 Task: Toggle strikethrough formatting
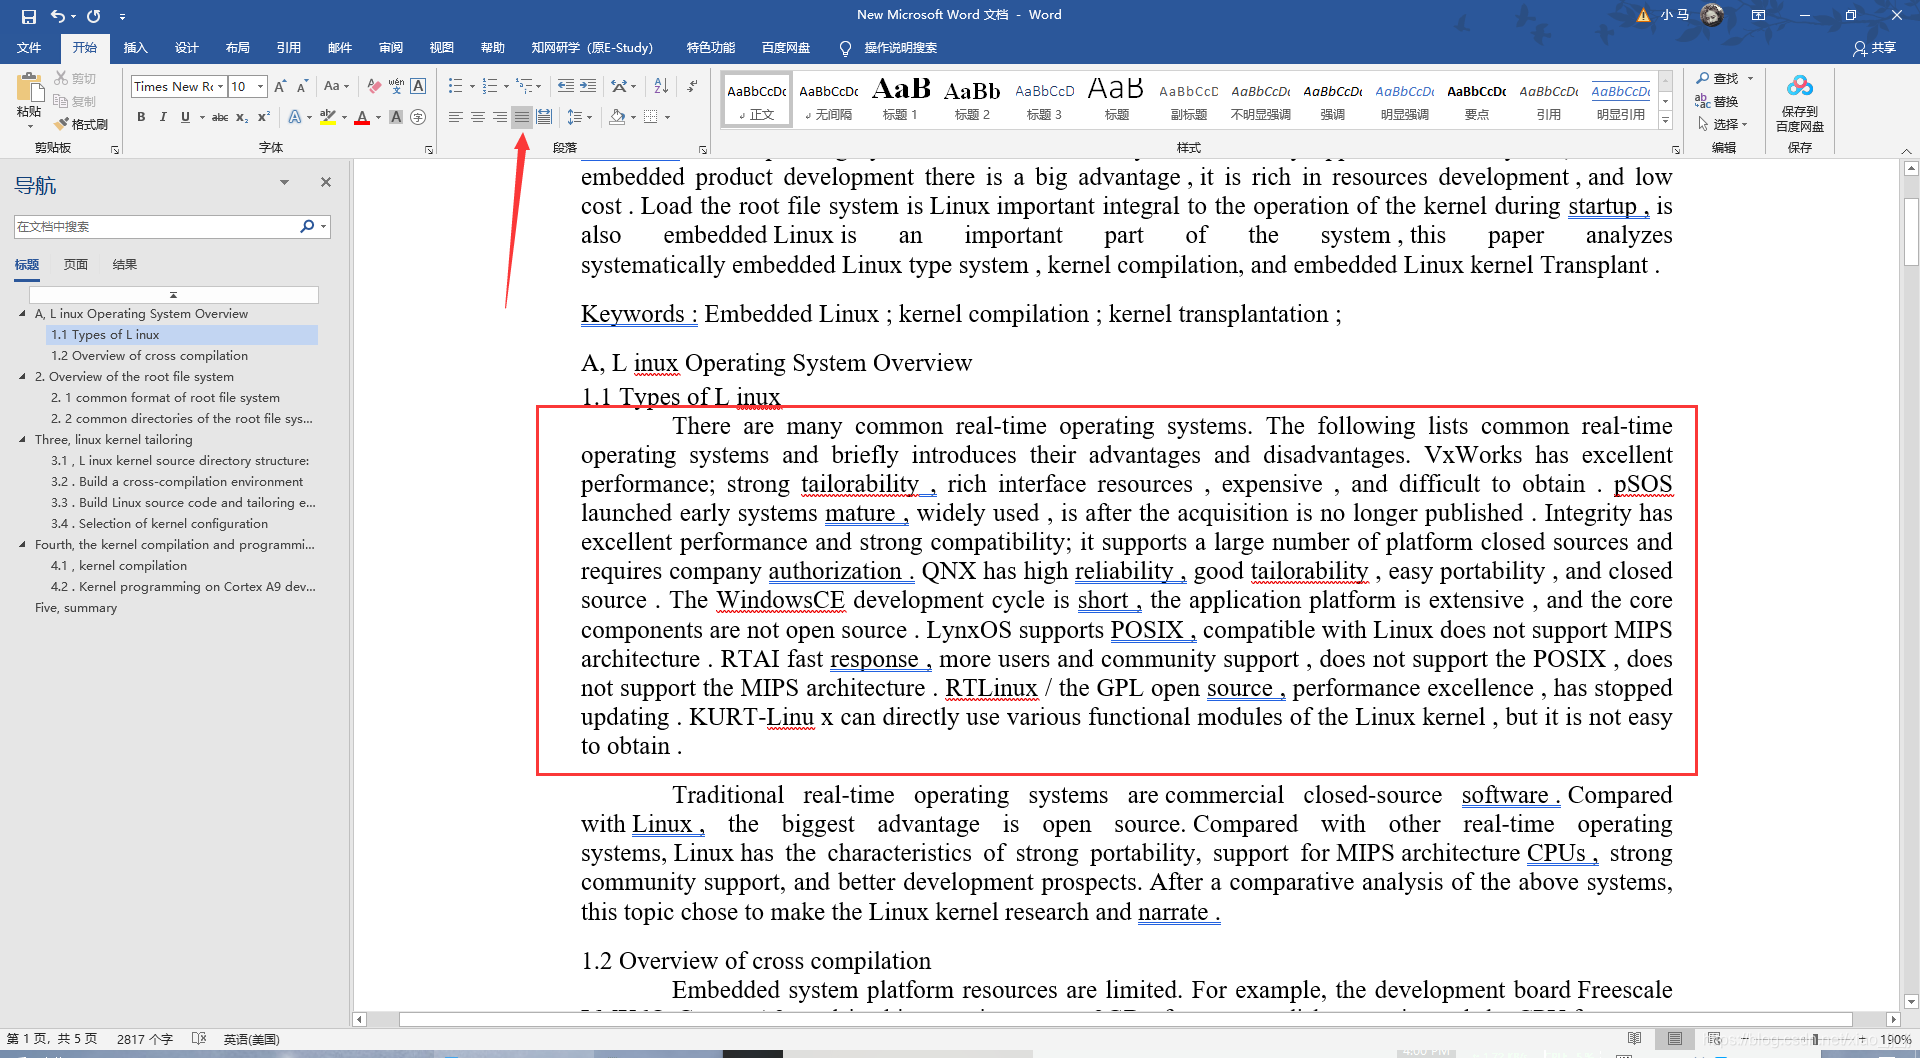pyautogui.click(x=220, y=117)
